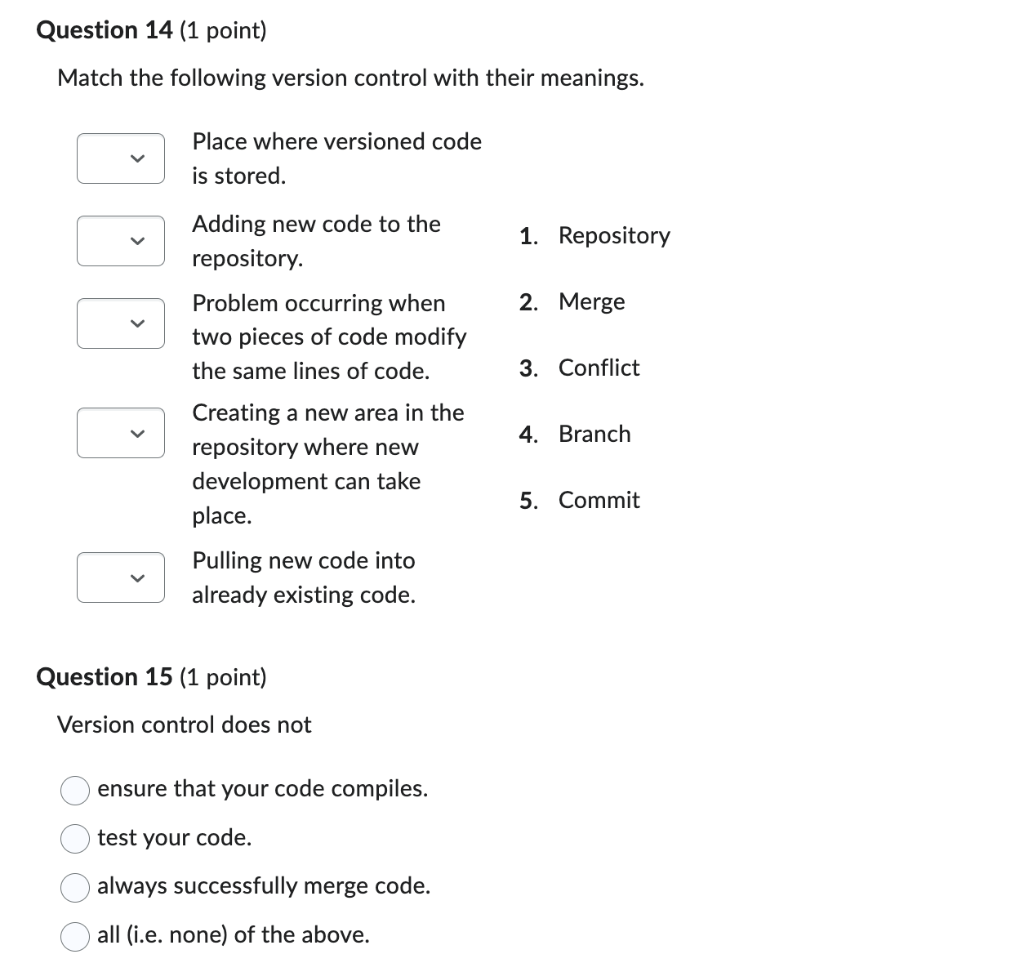The image size is (1024, 972).
Task: Pick the 'all (i.e. none) of the above' option
Action: 74,936
